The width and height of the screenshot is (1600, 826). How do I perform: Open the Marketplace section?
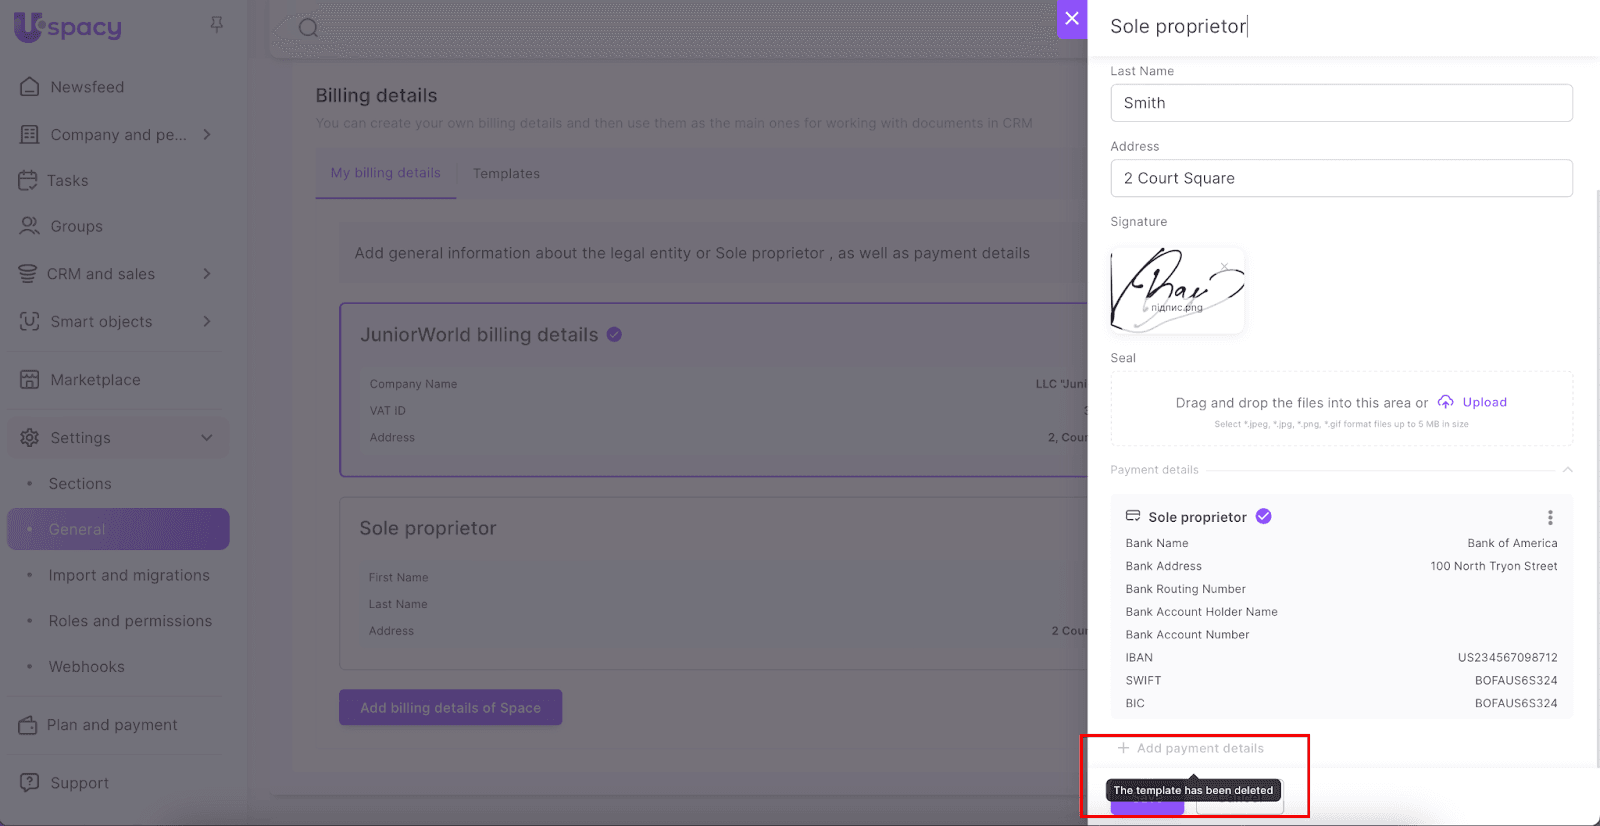[x=95, y=380]
